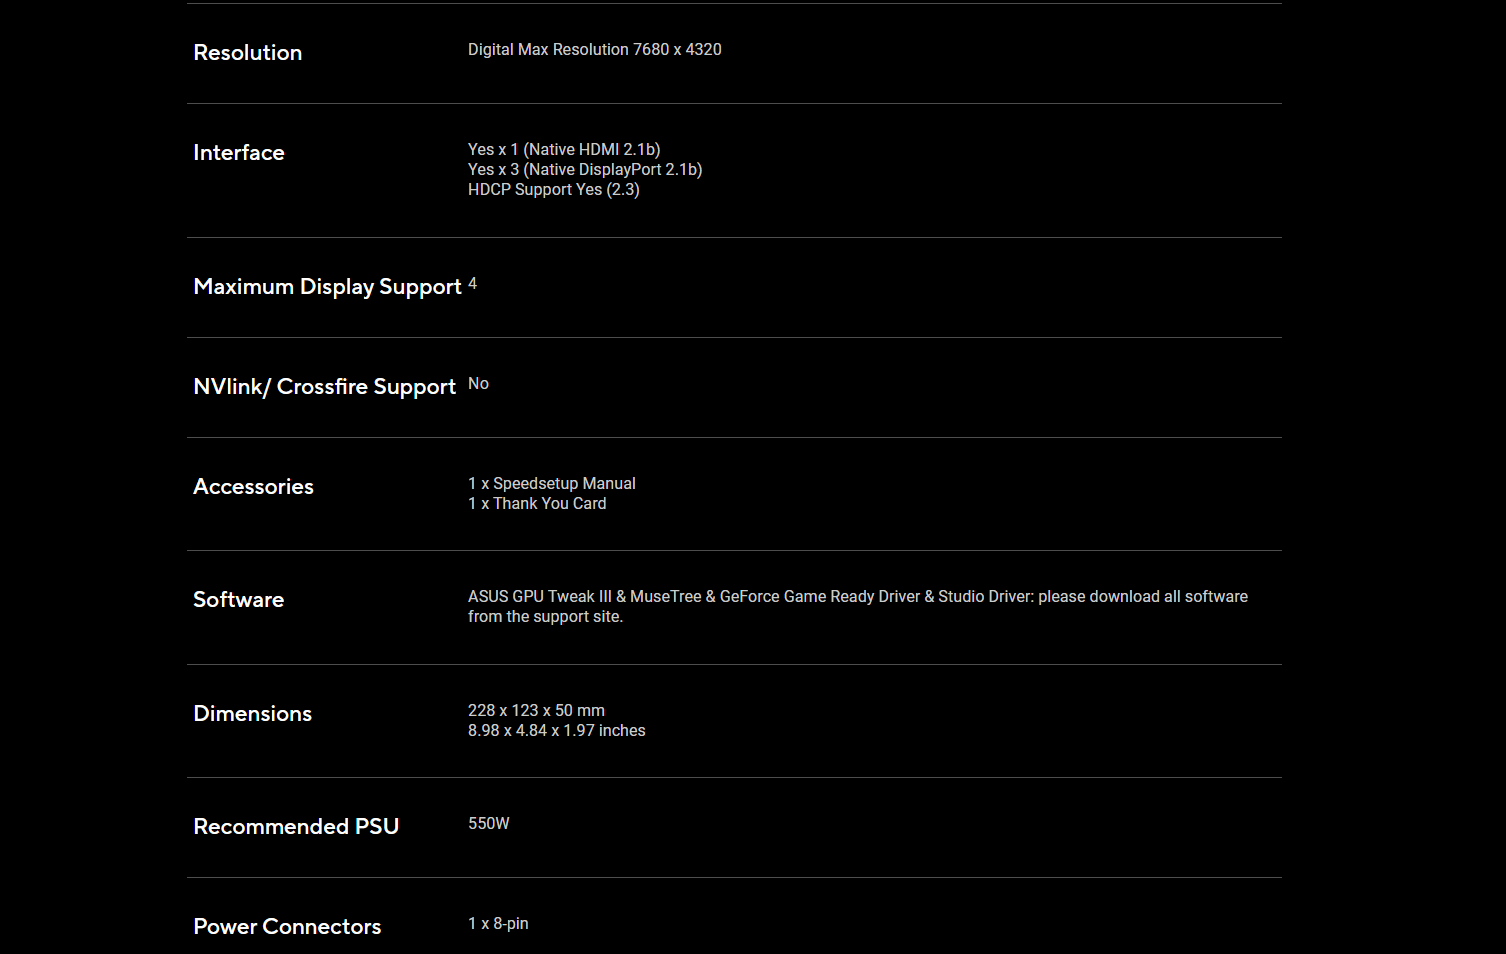This screenshot has width=1506, height=954.
Task: Click the HDCP Support Yes (2.3) text
Action: point(553,190)
